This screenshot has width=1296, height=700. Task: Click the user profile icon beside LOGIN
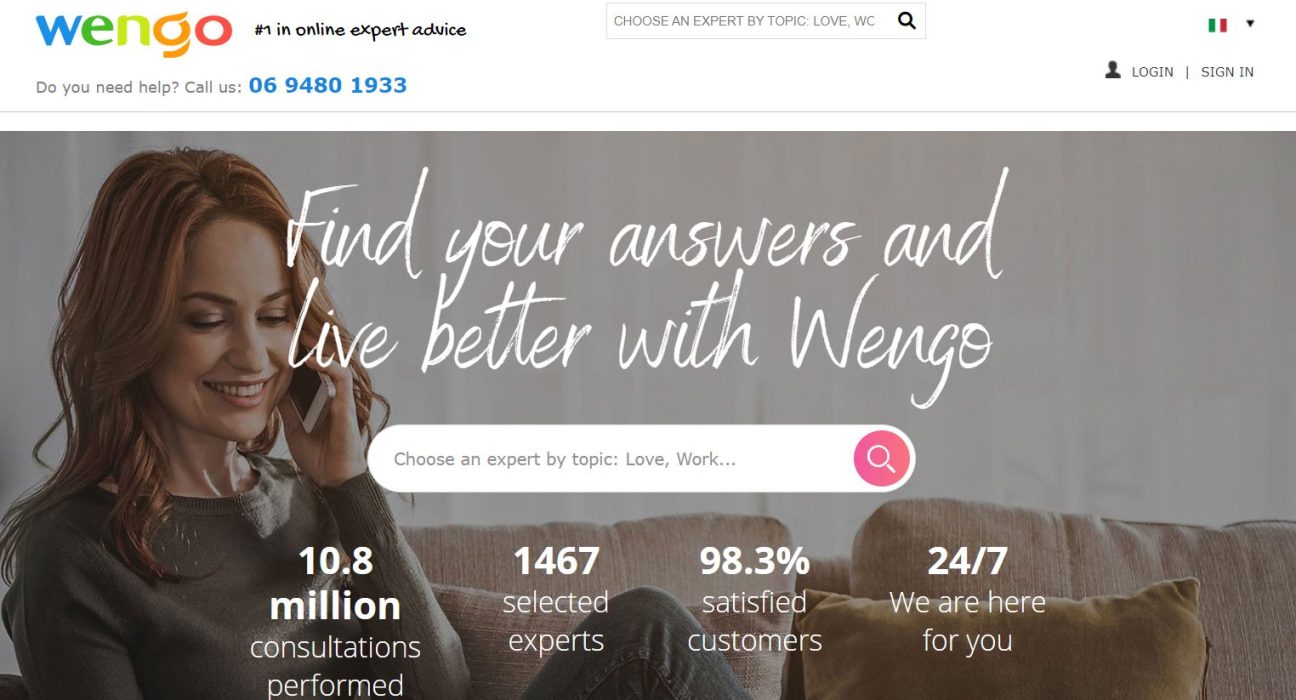tap(1113, 70)
